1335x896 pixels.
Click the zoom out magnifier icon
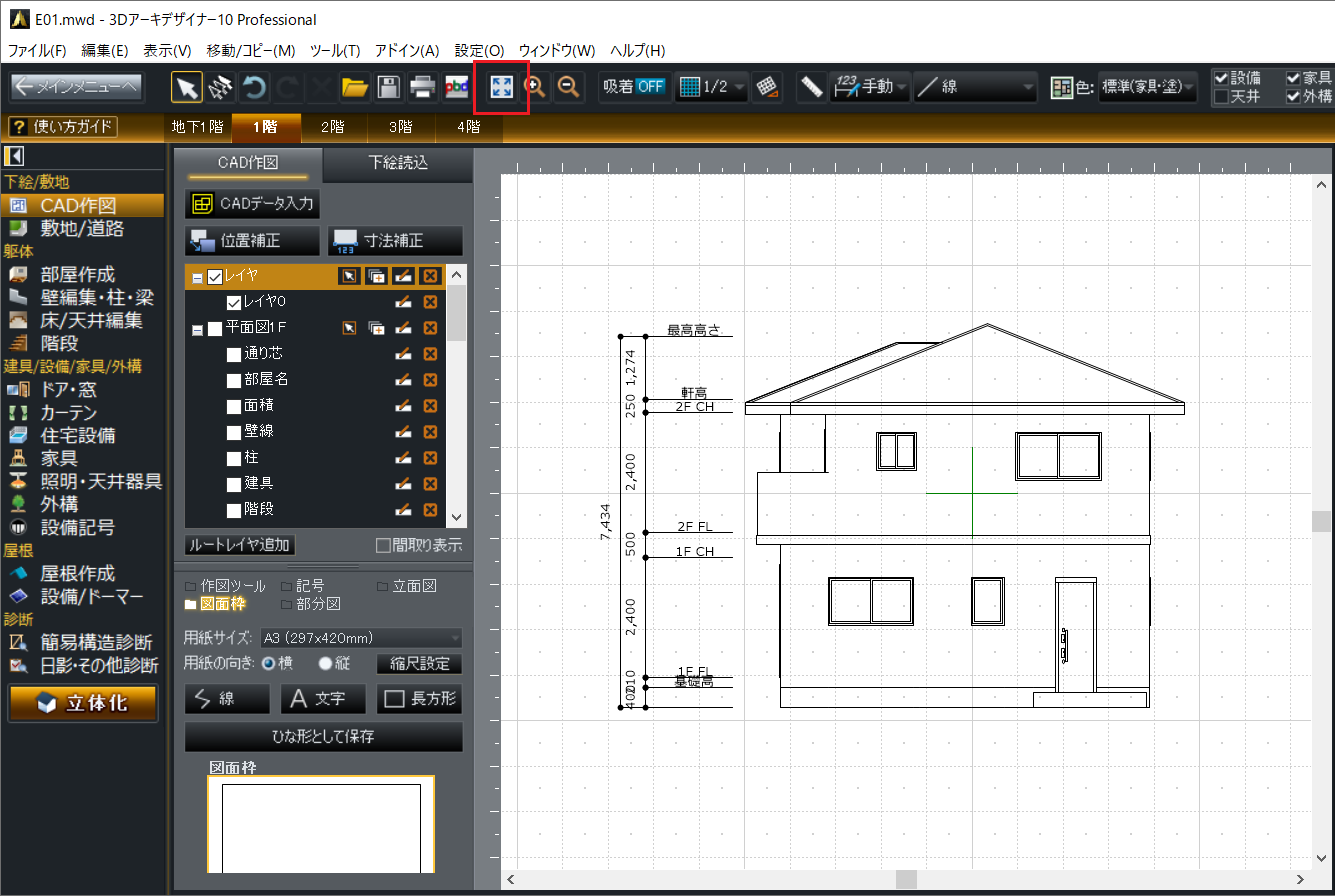click(x=569, y=87)
